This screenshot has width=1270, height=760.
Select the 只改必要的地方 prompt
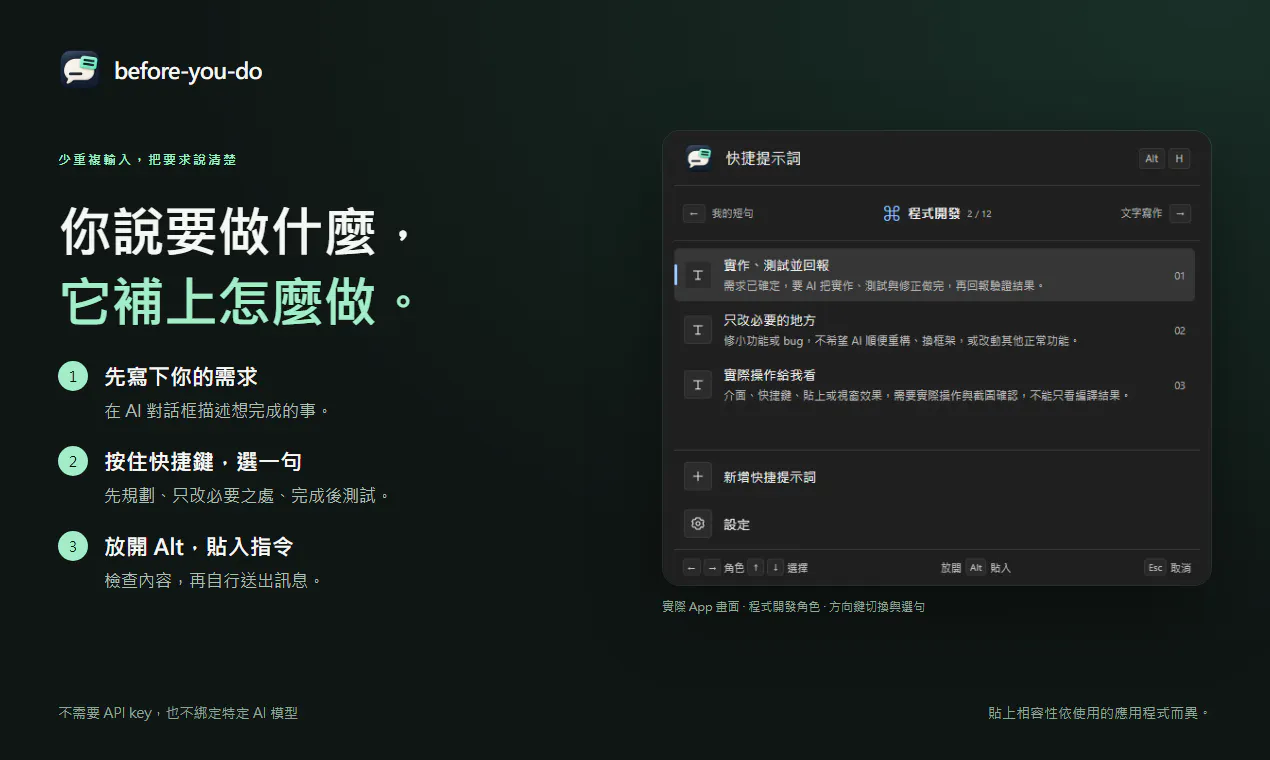(934, 330)
